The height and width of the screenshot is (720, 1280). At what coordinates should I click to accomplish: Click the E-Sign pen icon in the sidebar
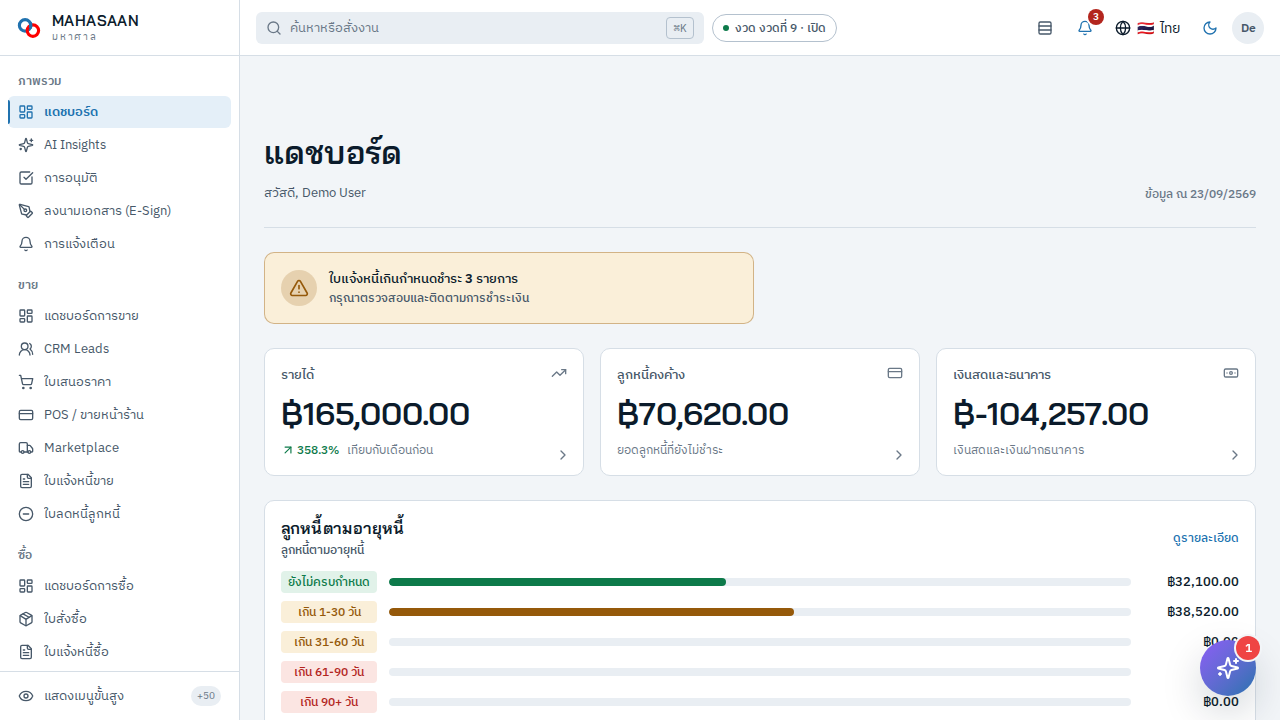pos(26,211)
